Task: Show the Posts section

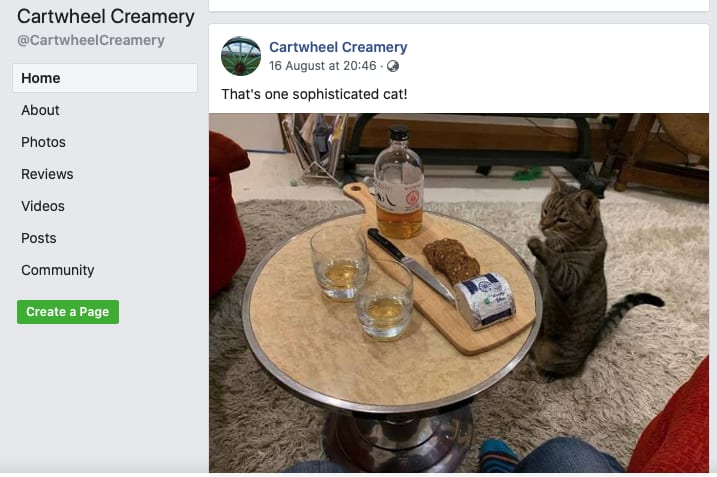Action: [x=39, y=238]
